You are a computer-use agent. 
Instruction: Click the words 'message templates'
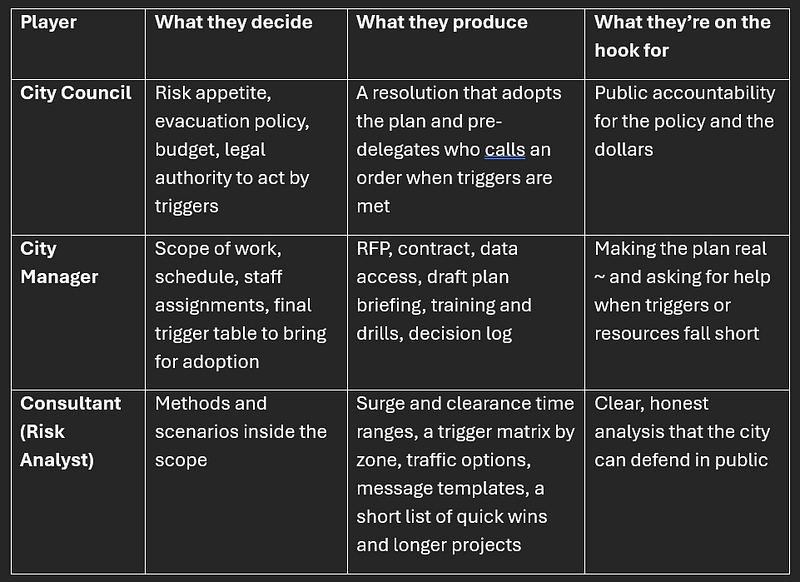coord(443,489)
